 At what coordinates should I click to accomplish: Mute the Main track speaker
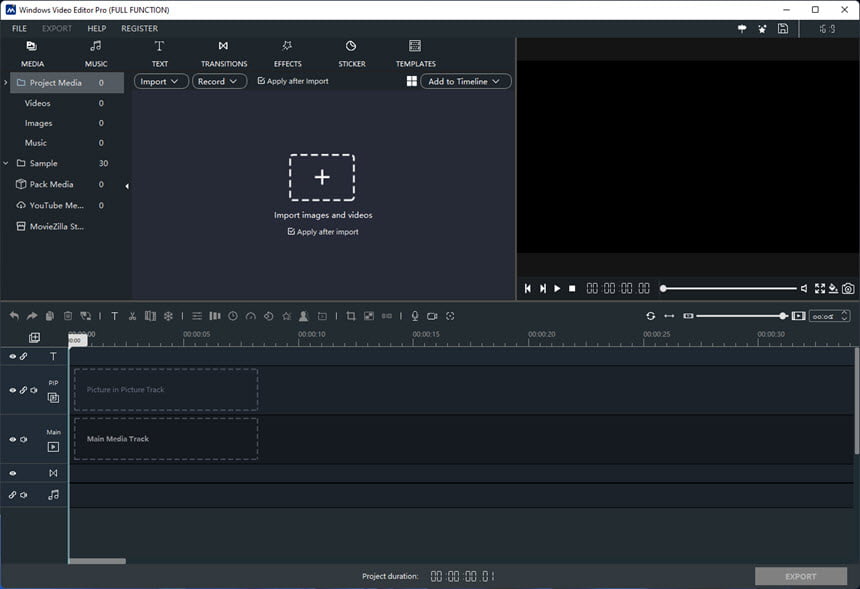[x=24, y=439]
